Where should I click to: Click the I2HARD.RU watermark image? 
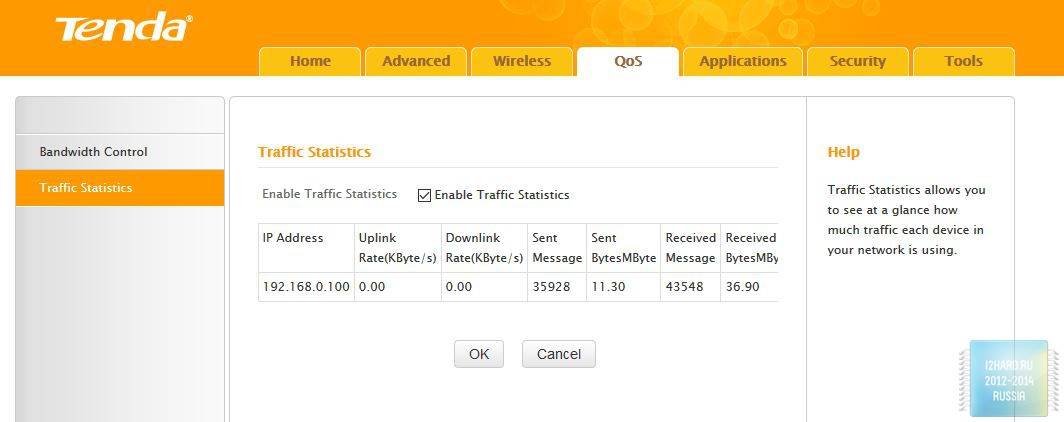[1007, 377]
